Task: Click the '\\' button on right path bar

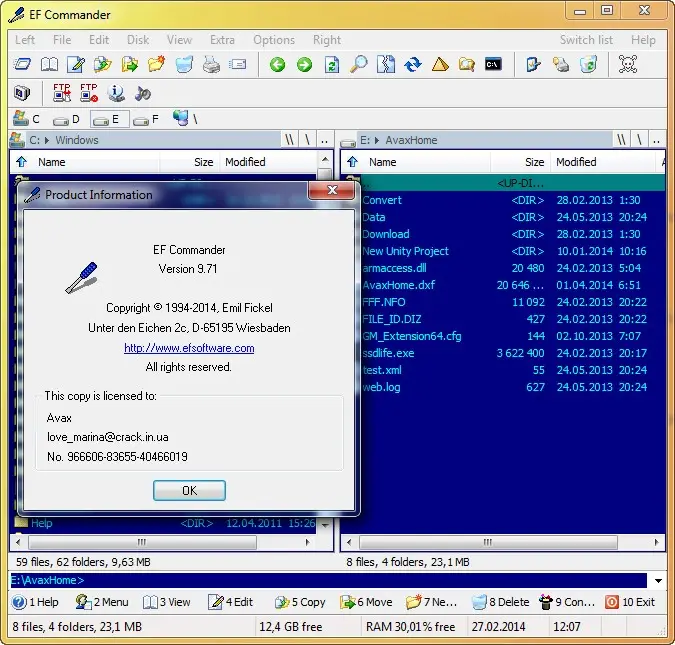Action: coord(621,140)
